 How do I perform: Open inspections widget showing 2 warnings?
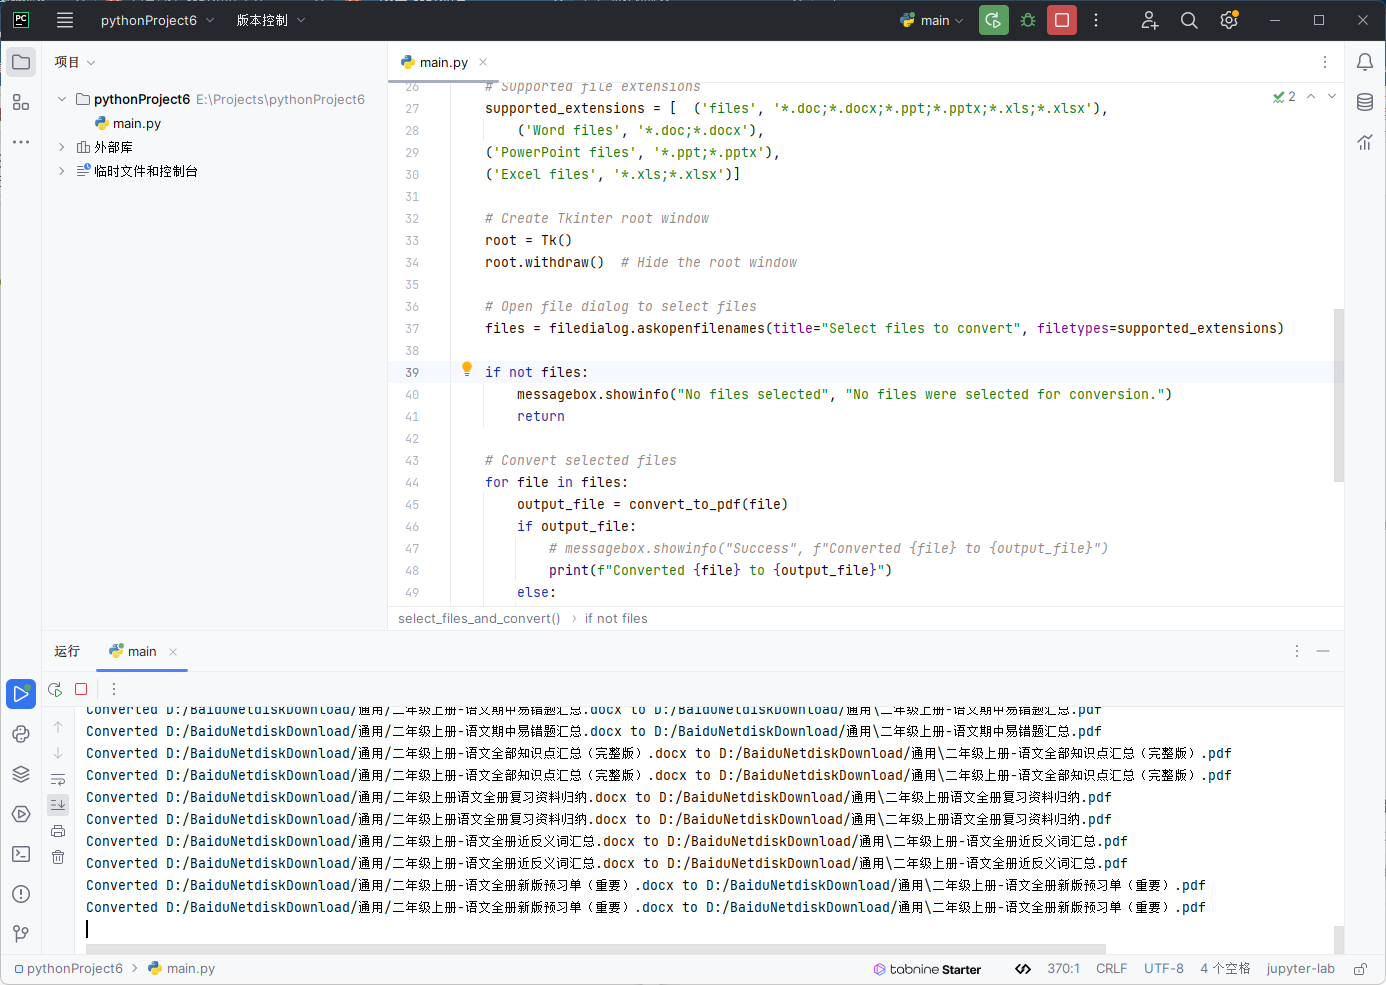click(1284, 96)
